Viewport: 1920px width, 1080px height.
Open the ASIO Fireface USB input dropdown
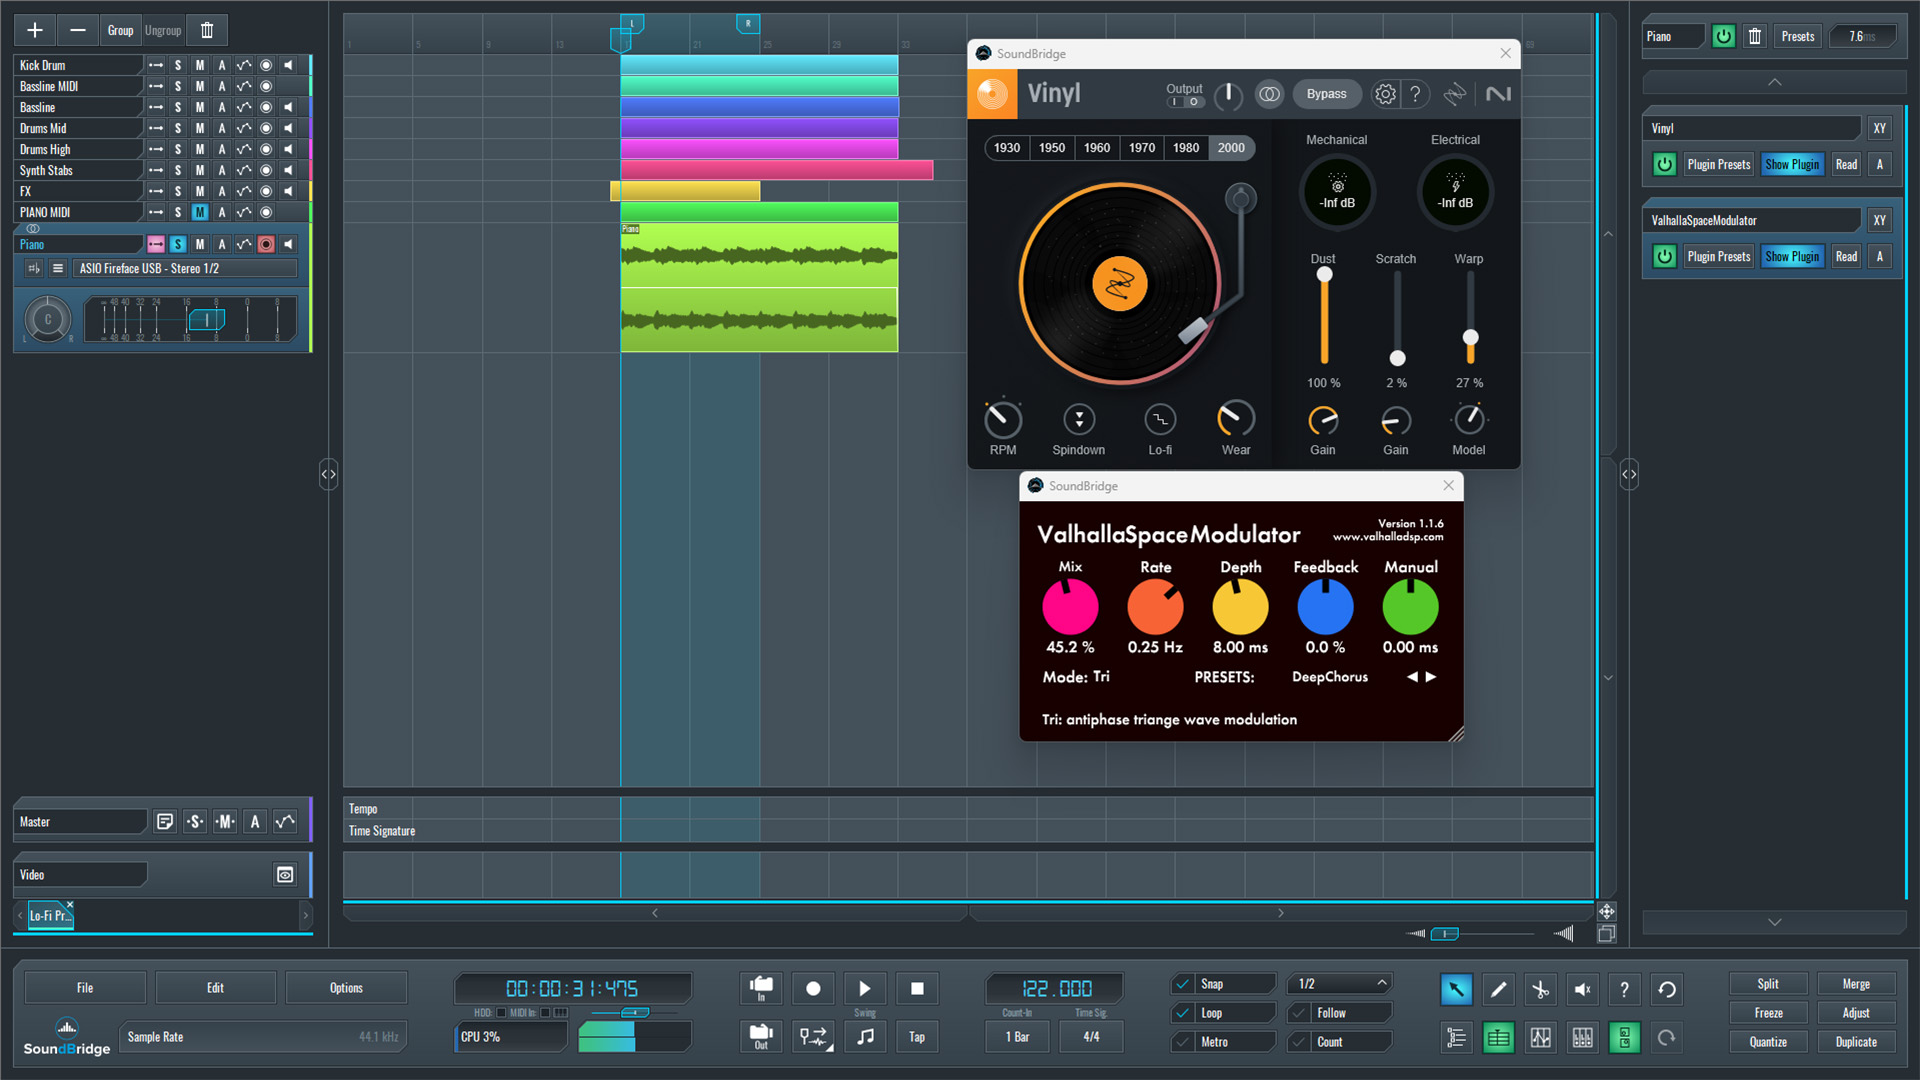(x=186, y=268)
